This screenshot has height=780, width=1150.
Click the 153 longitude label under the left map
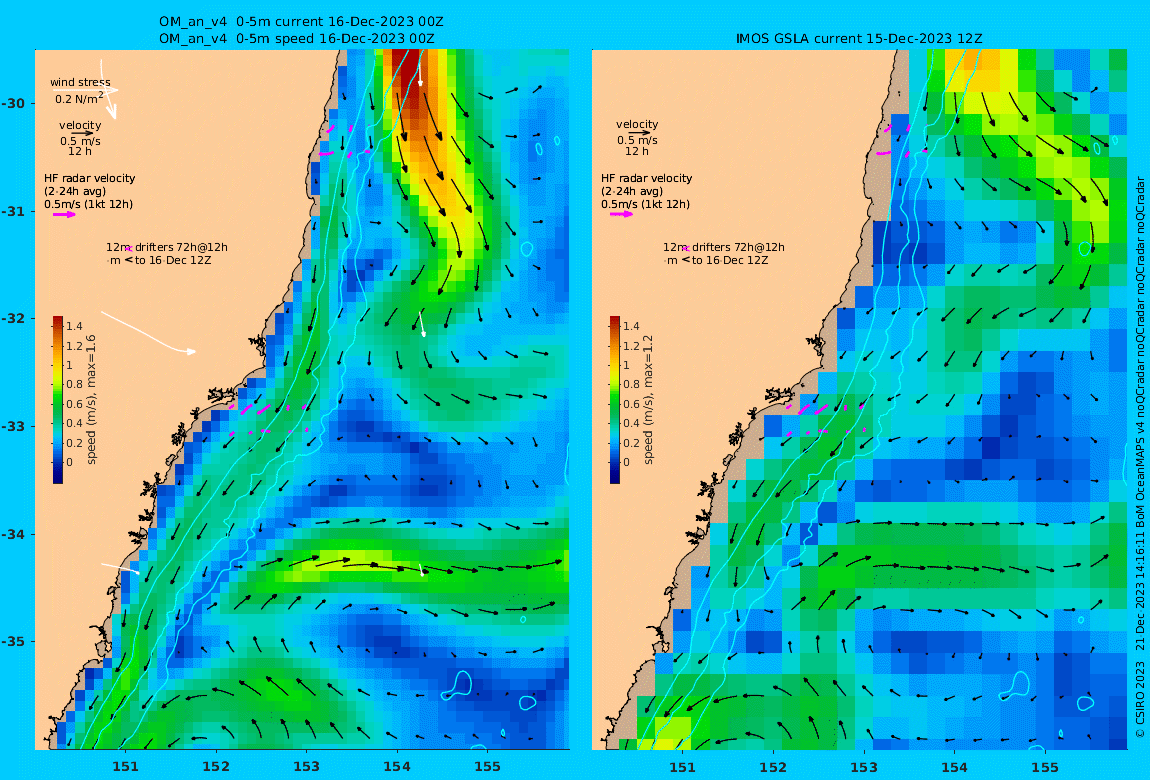[307, 767]
